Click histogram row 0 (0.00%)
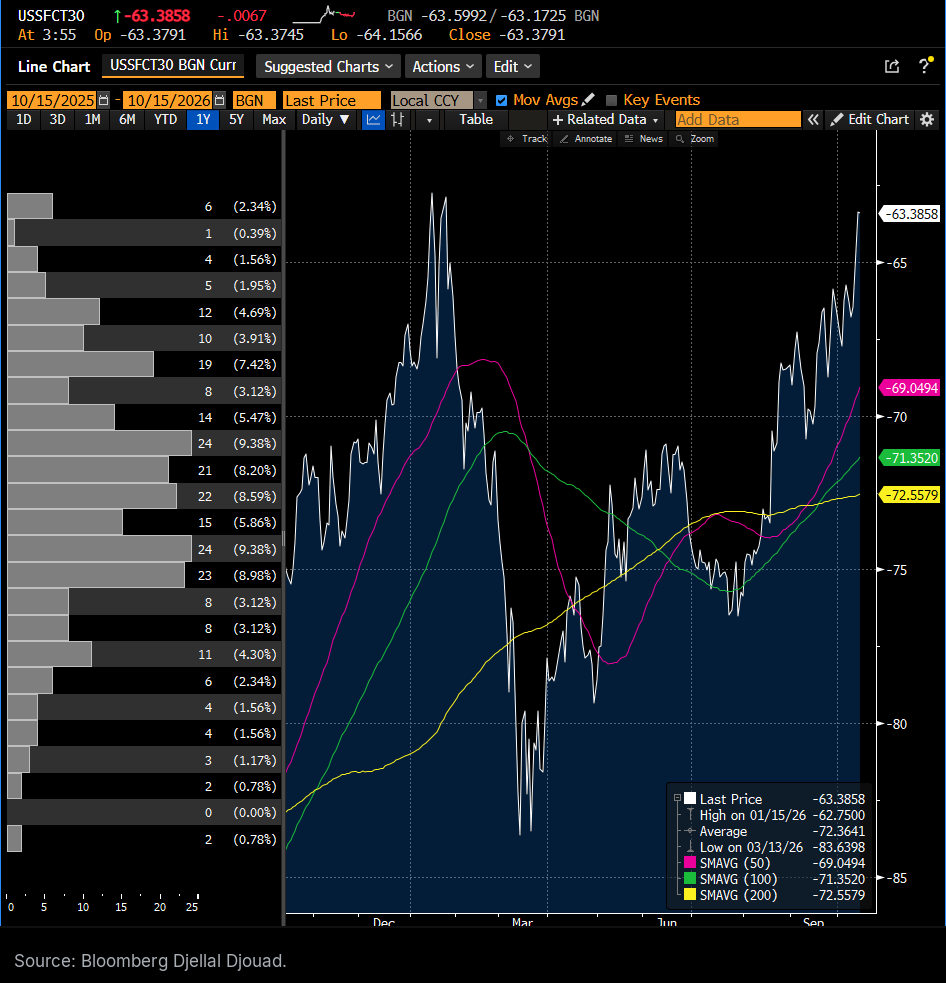The image size is (946, 983). tap(144, 812)
